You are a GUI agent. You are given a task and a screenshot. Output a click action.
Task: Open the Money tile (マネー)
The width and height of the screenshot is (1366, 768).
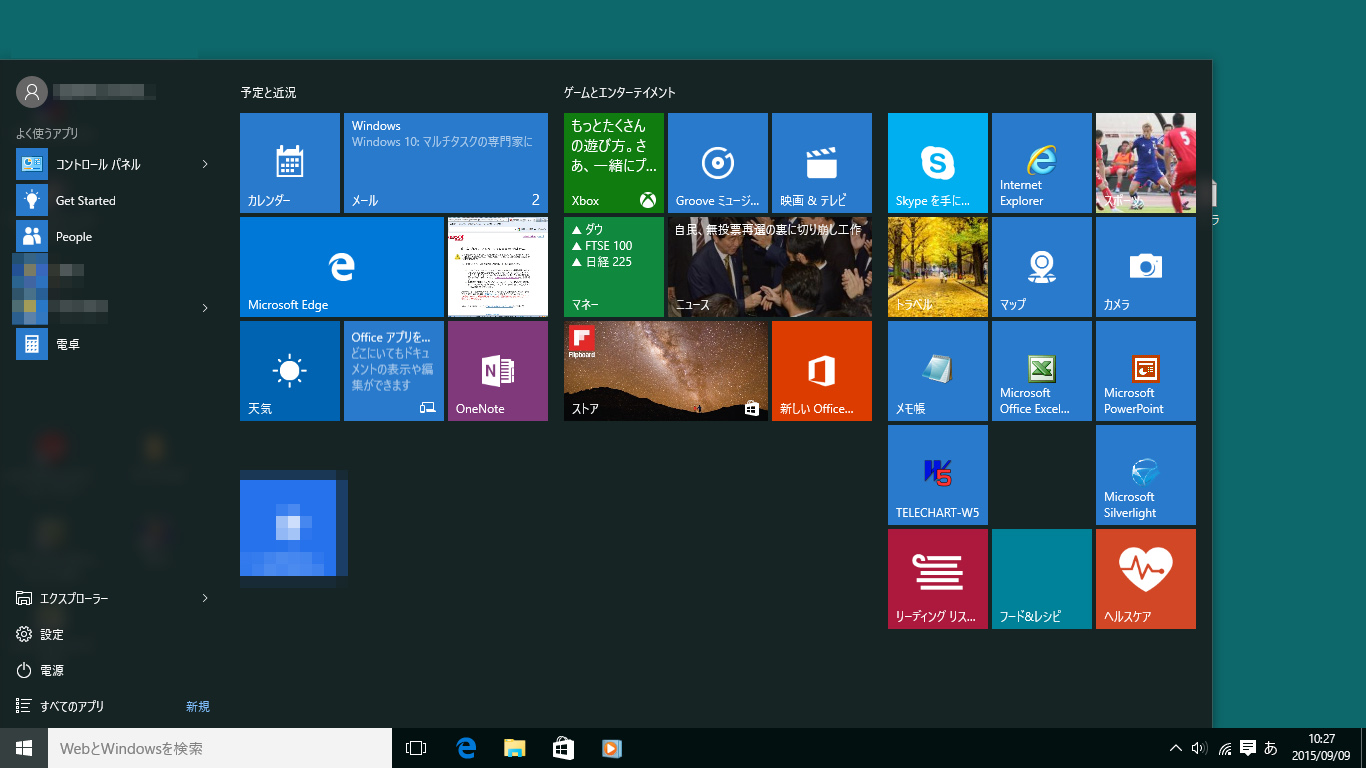point(614,267)
